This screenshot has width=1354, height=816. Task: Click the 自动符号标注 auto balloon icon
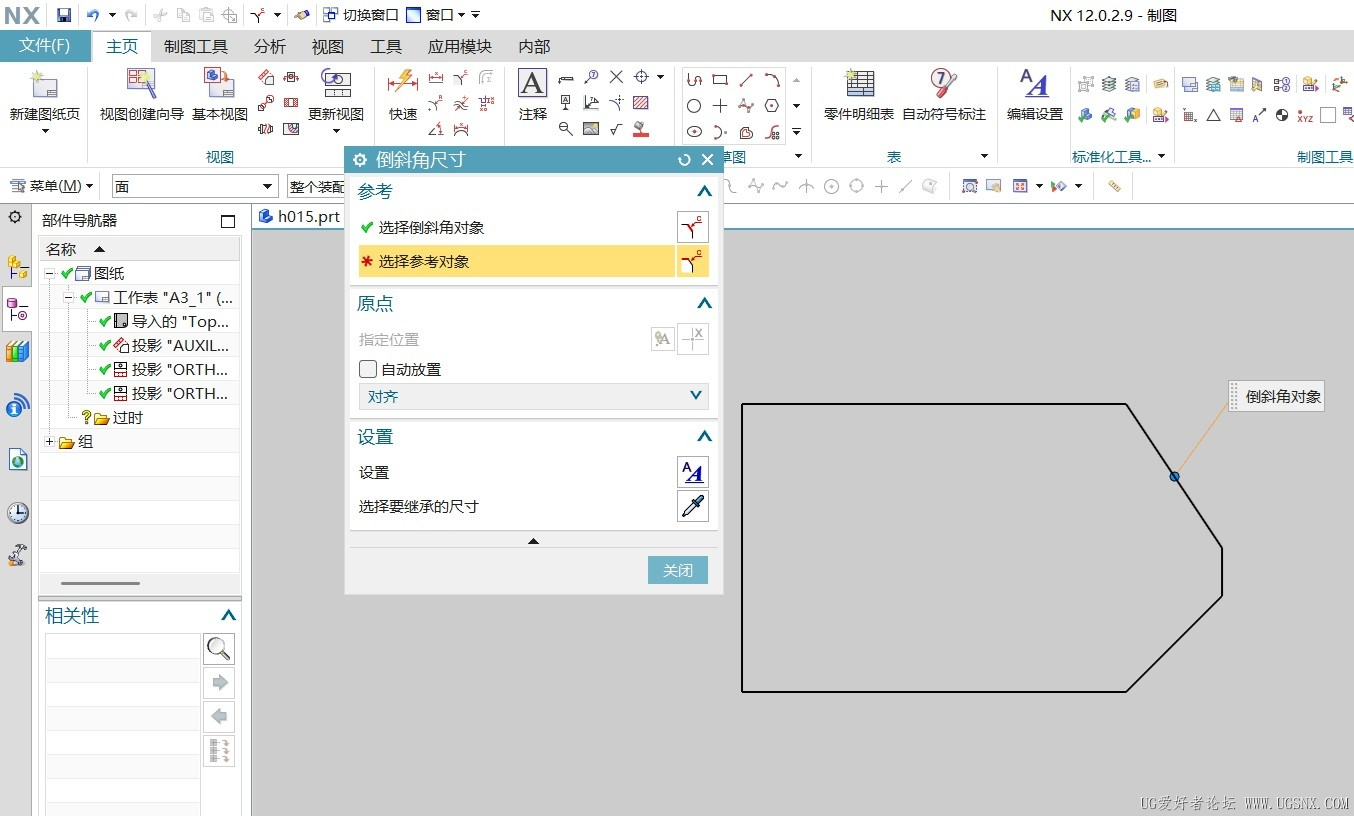point(943,86)
